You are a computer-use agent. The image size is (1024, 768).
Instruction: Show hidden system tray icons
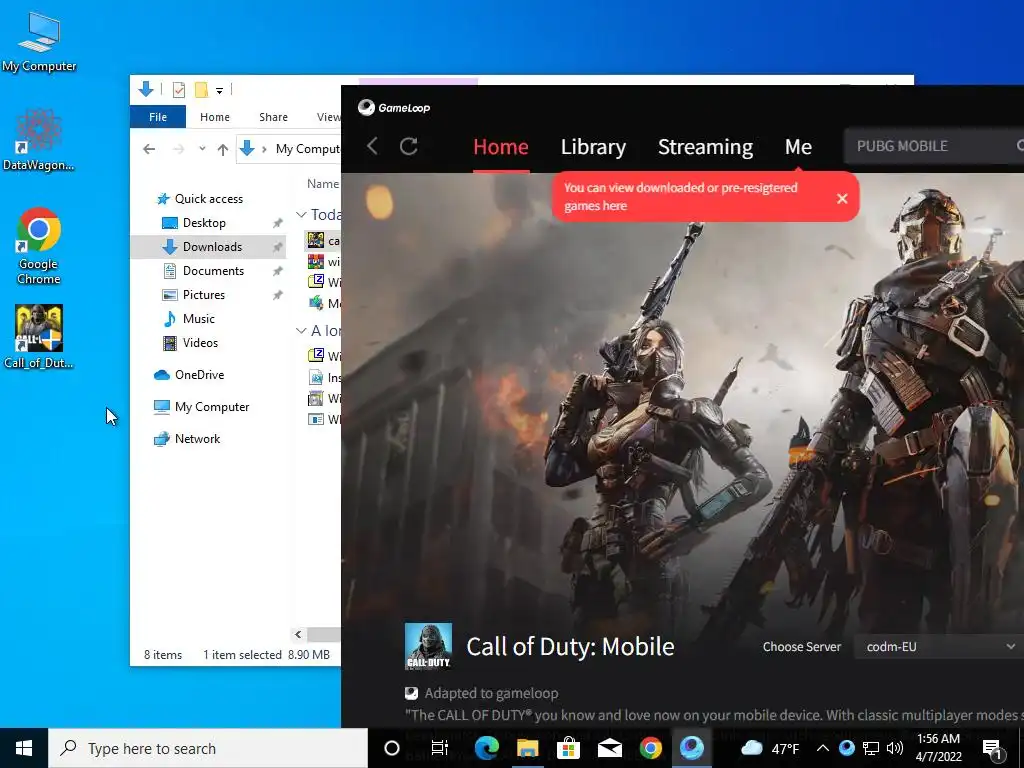coord(823,748)
